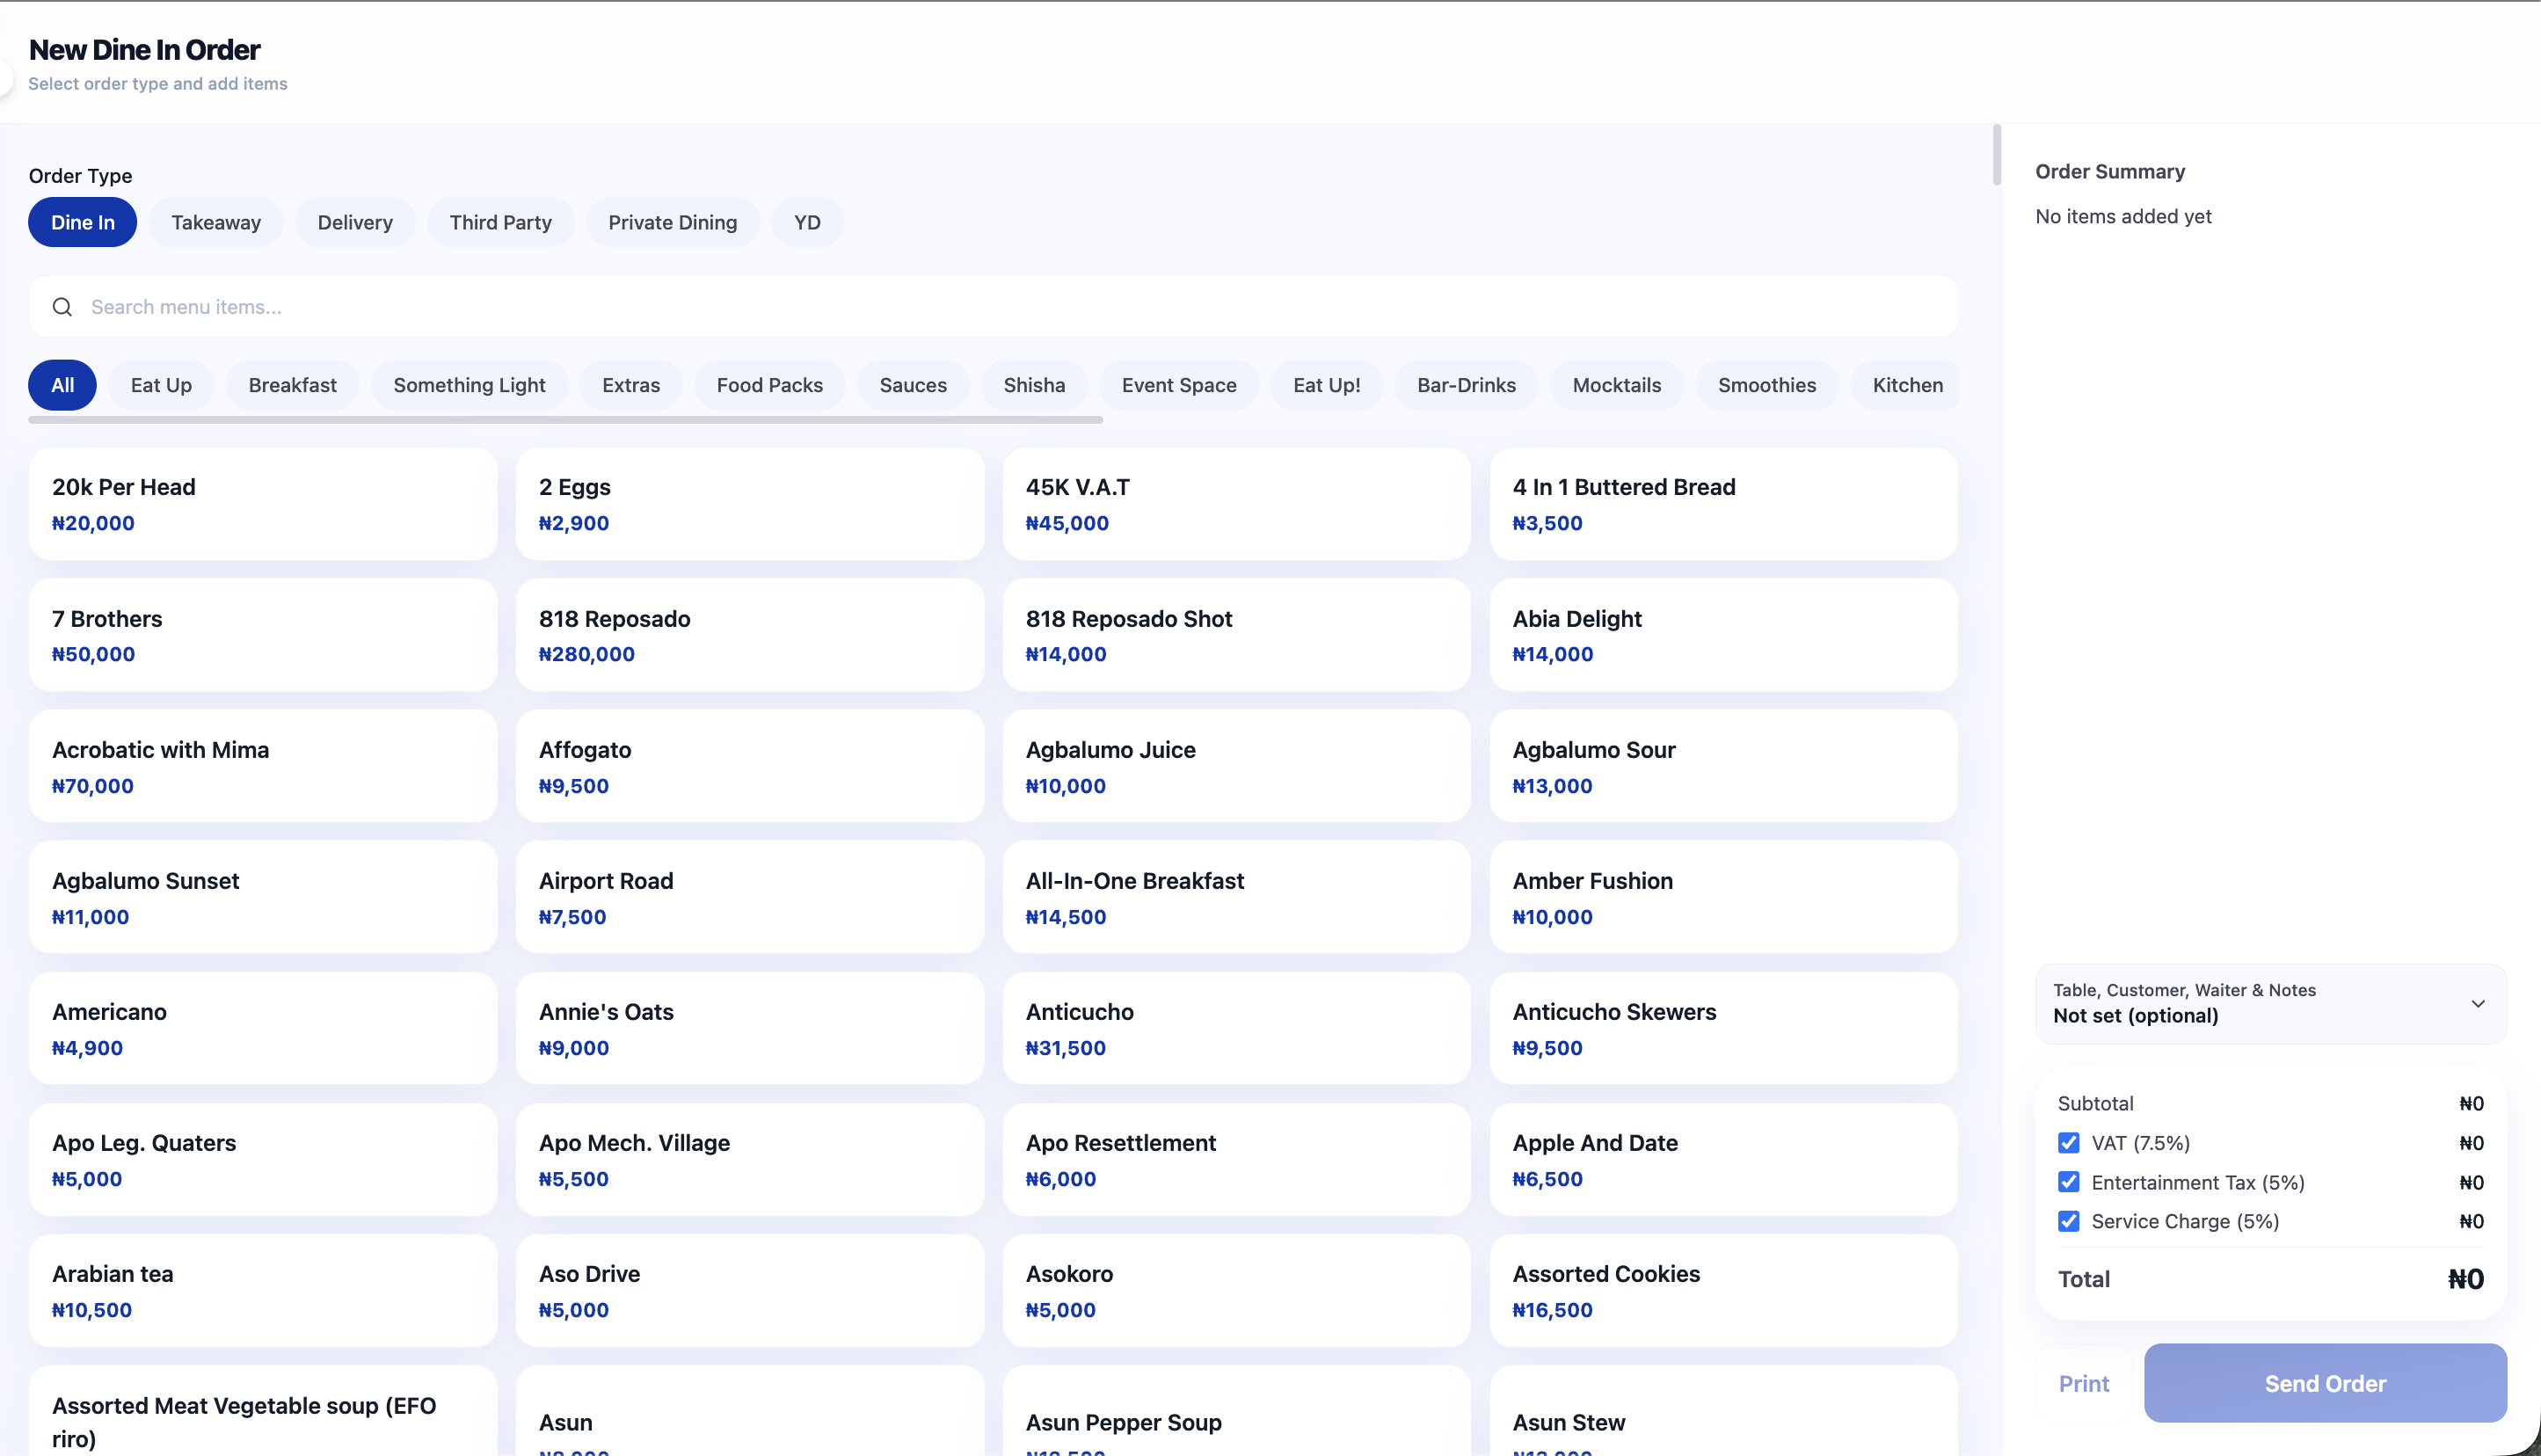The height and width of the screenshot is (1456, 2541).
Task: Select the YD order type
Action: (807, 222)
